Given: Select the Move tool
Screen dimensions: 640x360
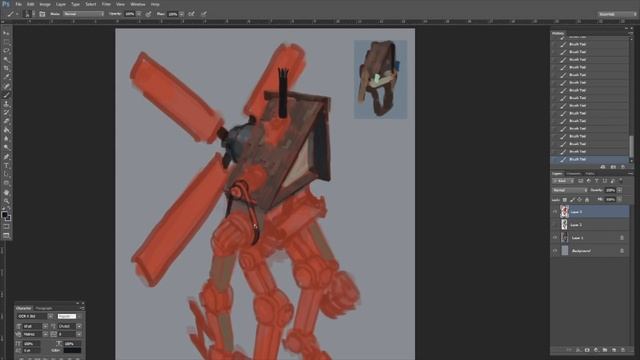Looking at the screenshot, I should point(6,33).
